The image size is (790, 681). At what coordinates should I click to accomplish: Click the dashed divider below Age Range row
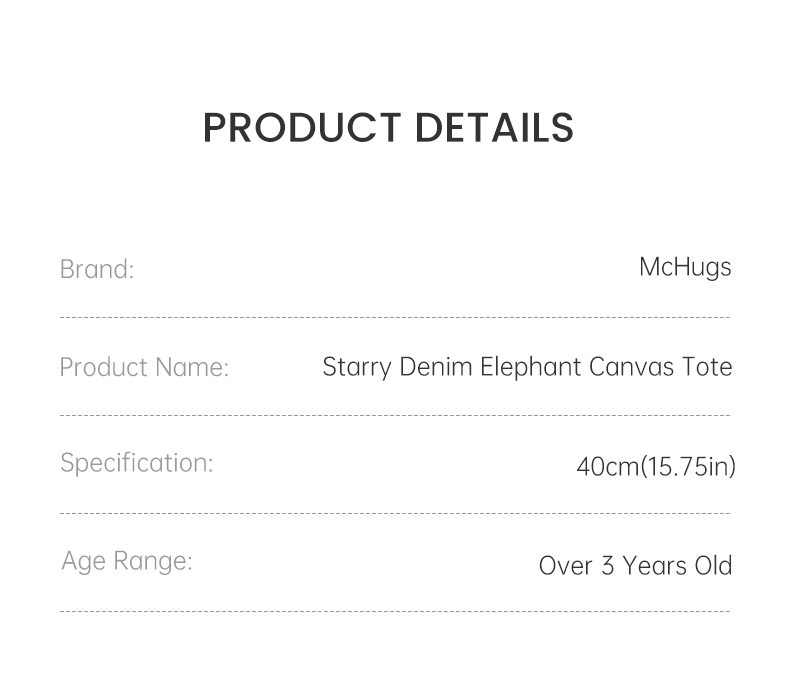pyautogui.click(x=395, y=611)
